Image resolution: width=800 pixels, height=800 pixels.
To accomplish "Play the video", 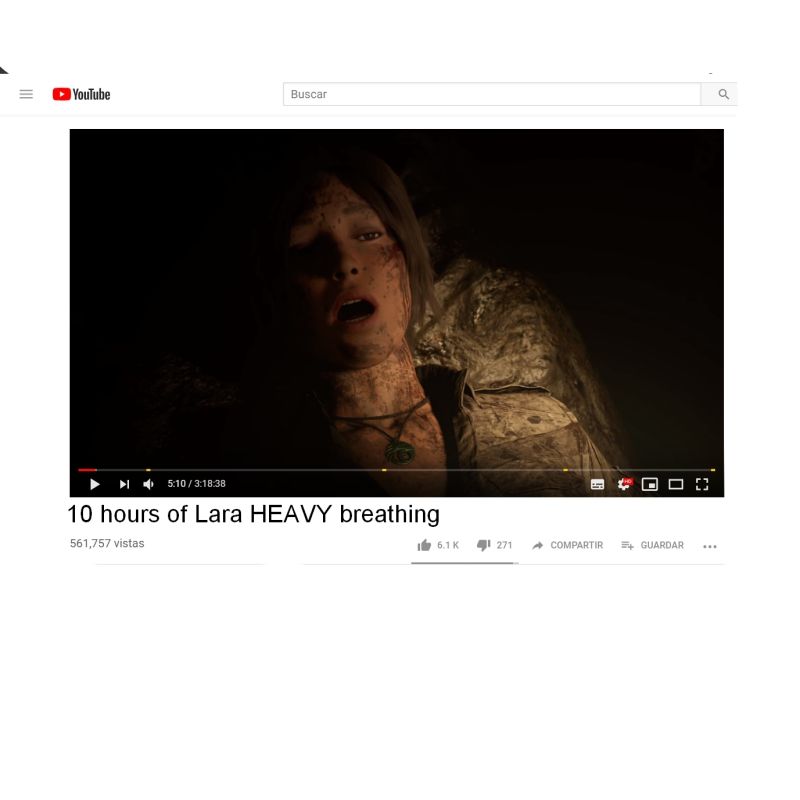I will [x=94, y=484].
